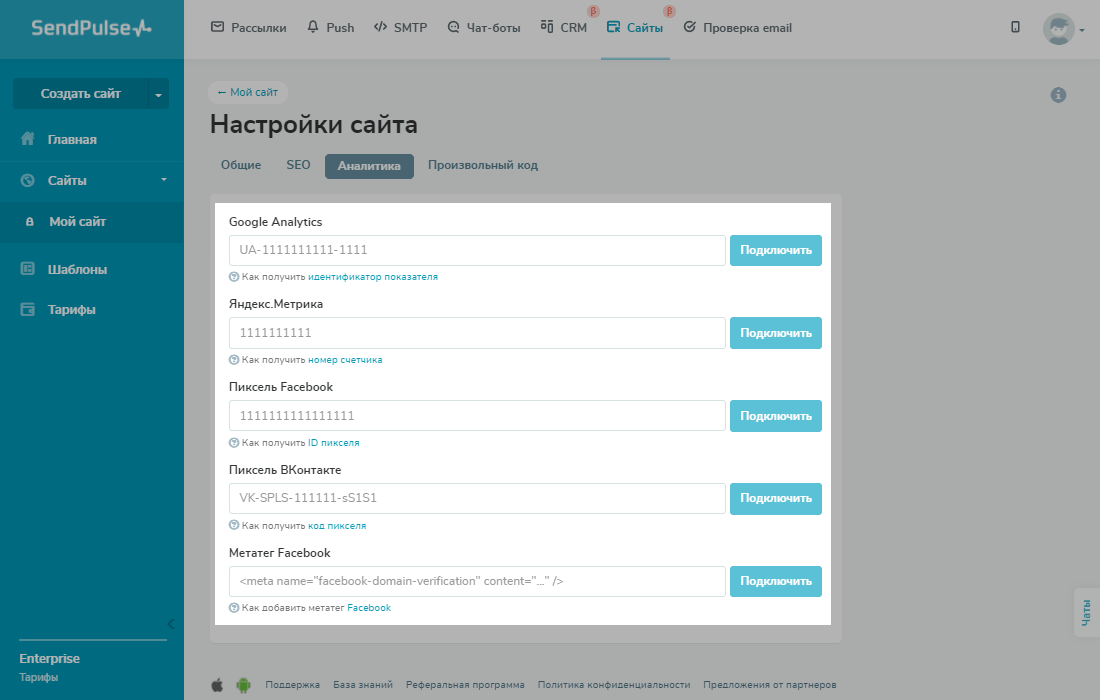Open the Facebook metatag help link
This screenshot has width=1100, height=700.
coord(369,608)
